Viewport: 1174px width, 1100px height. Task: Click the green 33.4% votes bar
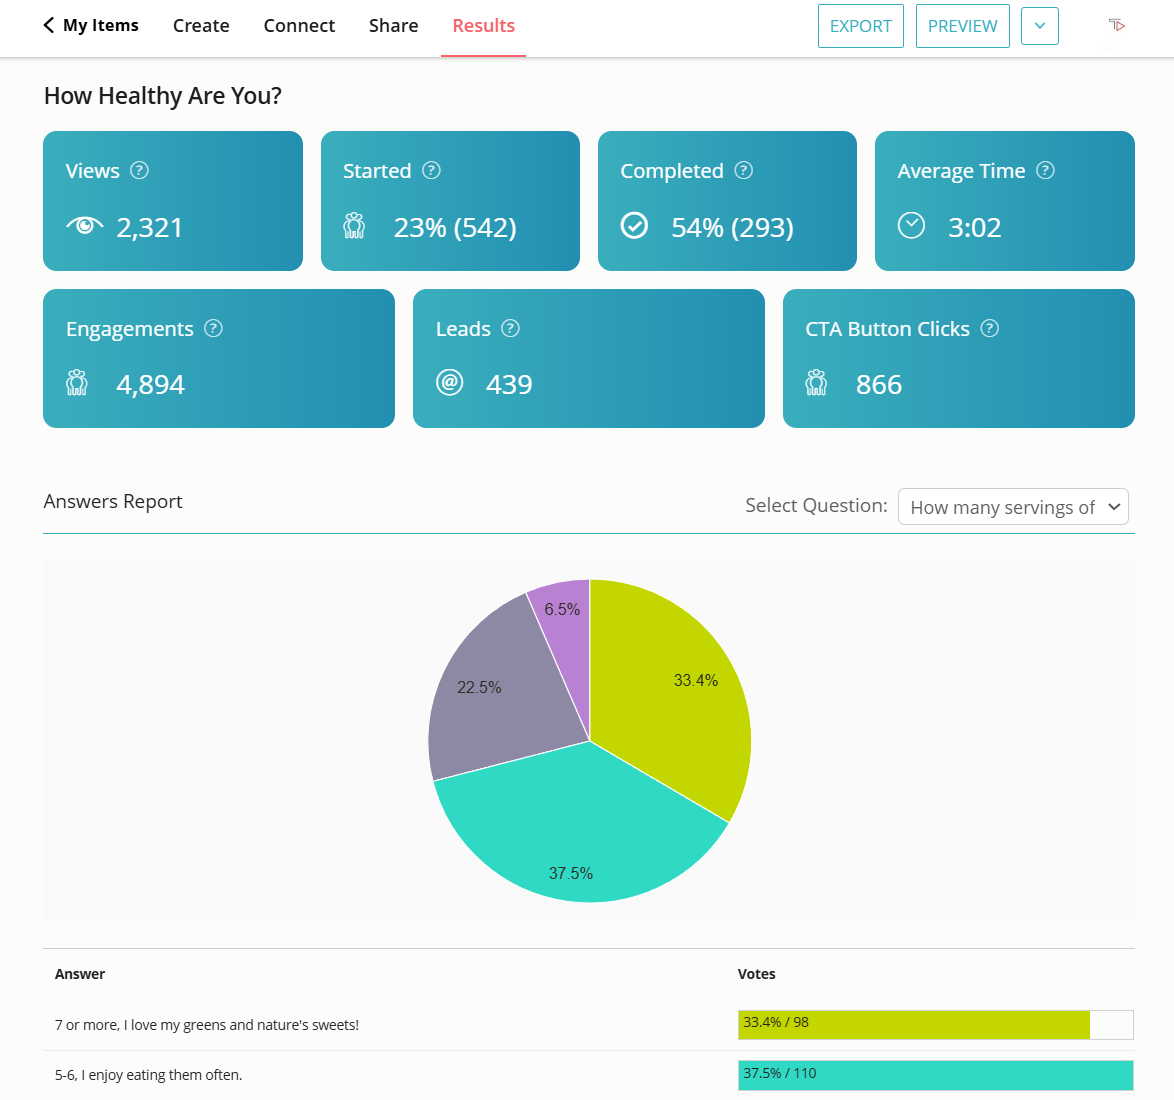click(912, 1024)
